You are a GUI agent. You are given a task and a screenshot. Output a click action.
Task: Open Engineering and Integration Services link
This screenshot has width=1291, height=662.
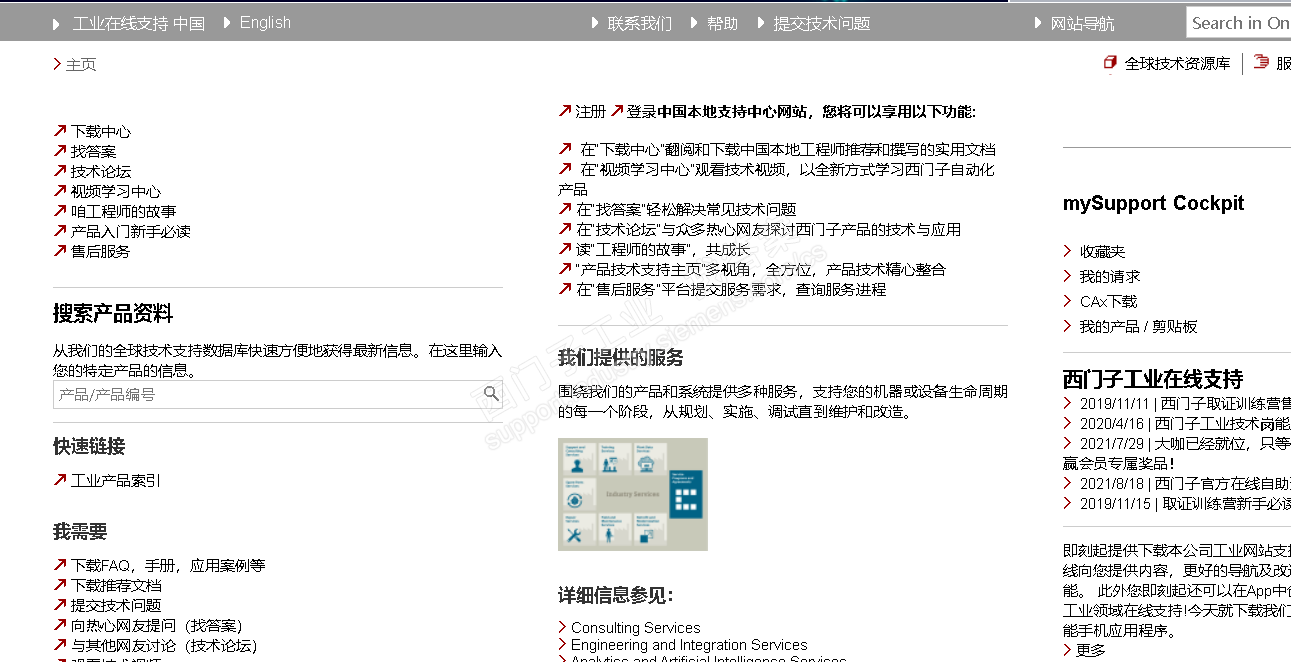[689, 645]
